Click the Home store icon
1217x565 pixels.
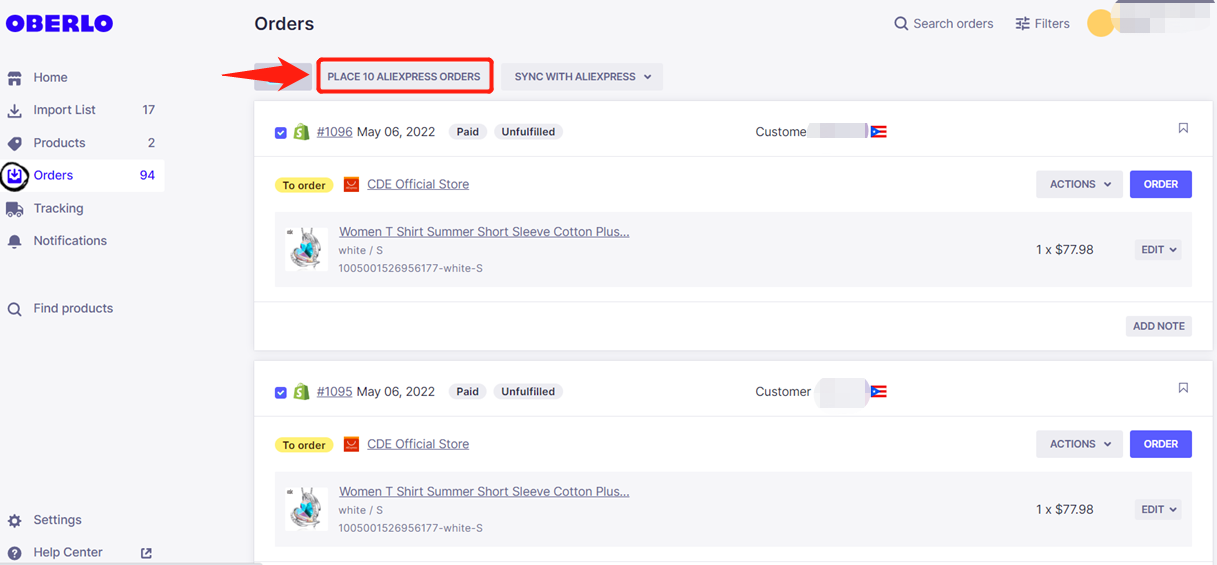[15, 78]
